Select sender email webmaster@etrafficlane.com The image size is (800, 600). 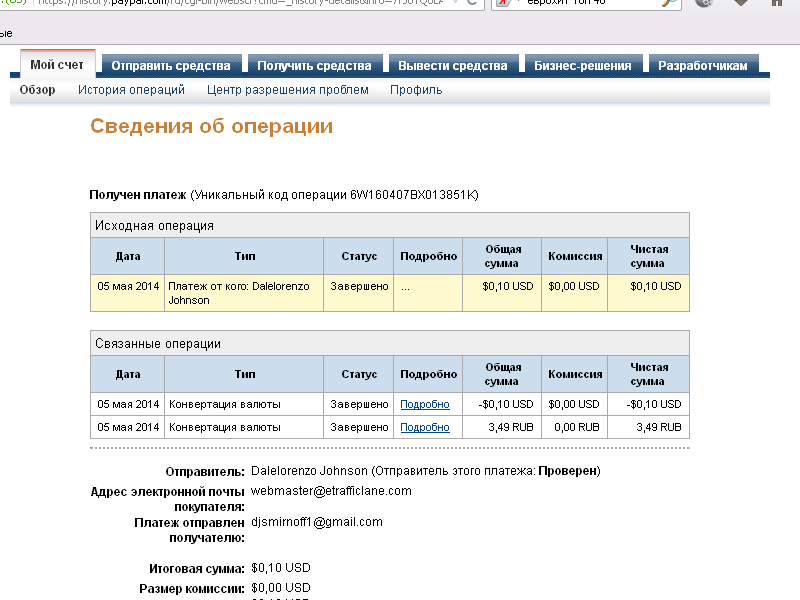(331, 491)
